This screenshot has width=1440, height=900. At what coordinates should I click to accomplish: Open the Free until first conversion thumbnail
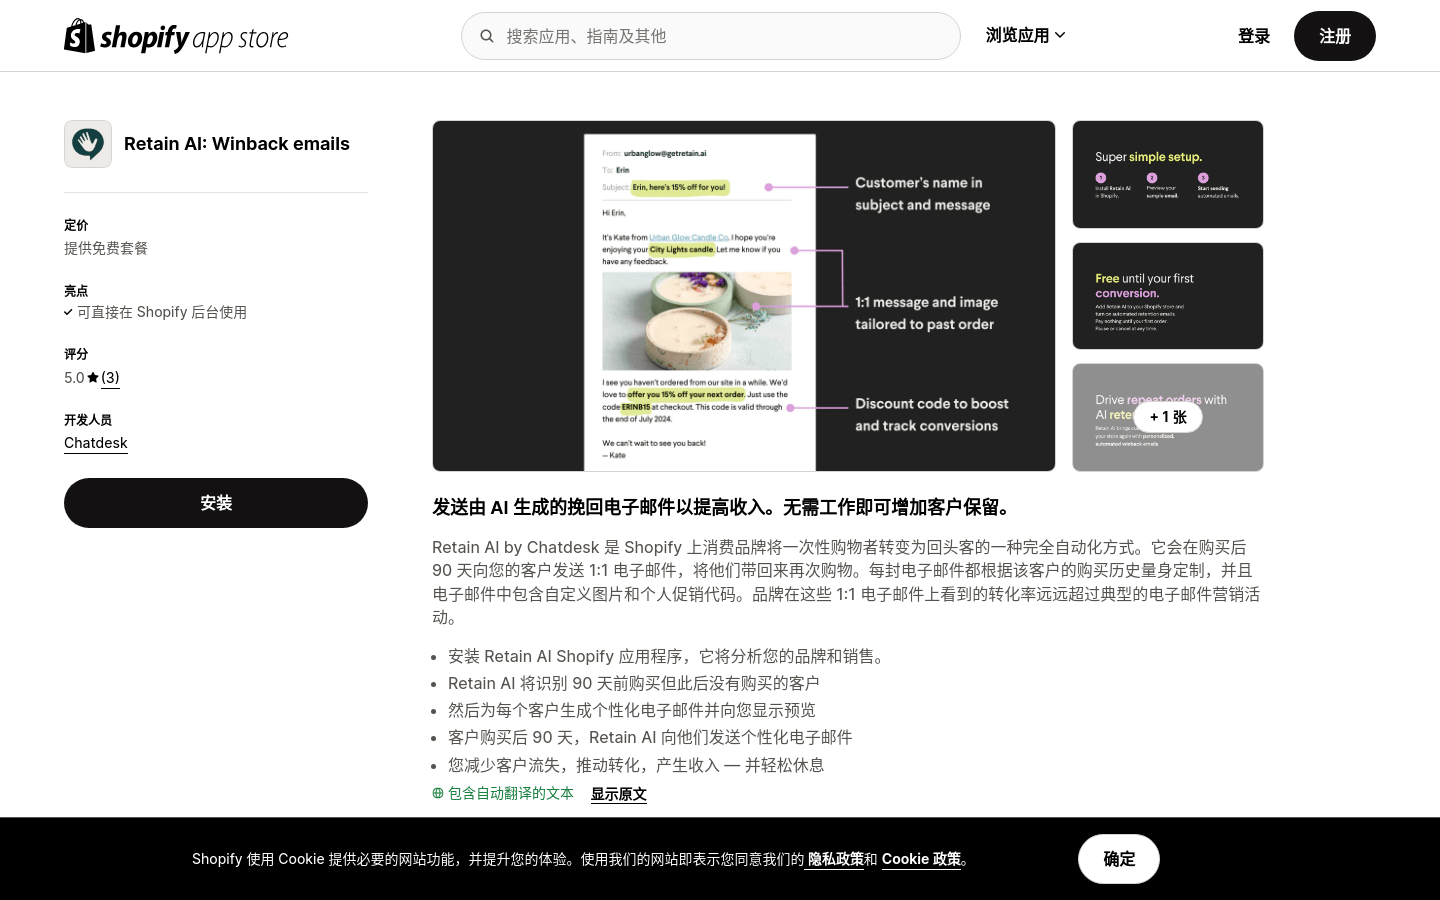tap(1168, 296)
